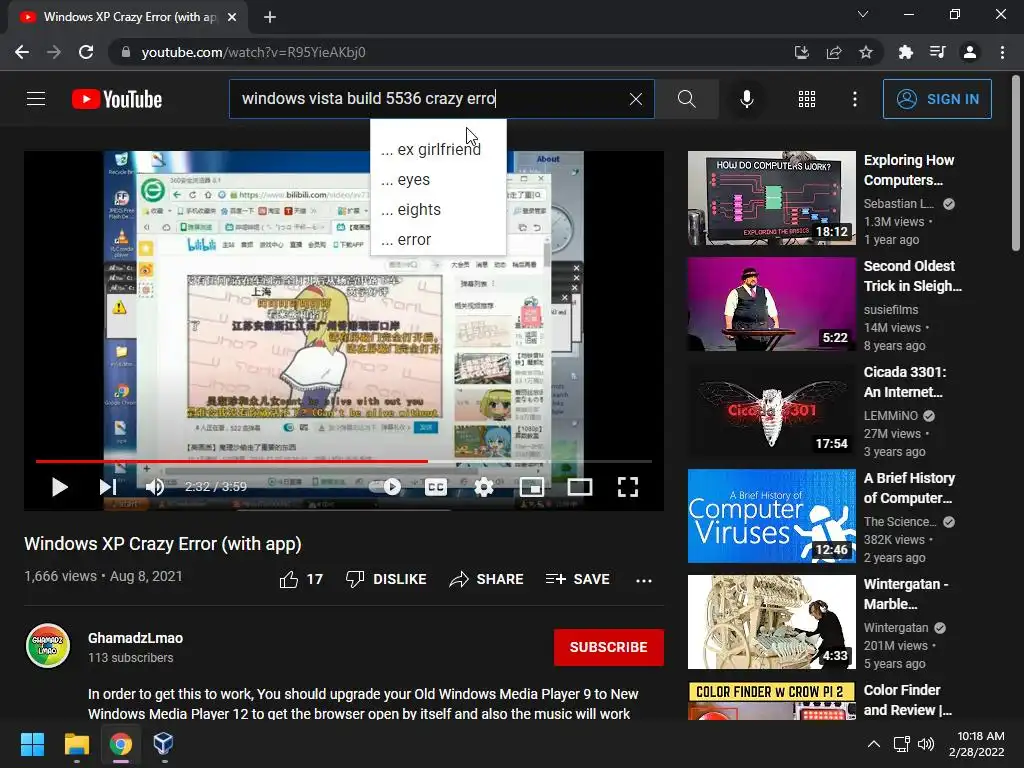Install the app from the address bar icon
1024x768 pixels.
tap(801, 52)
